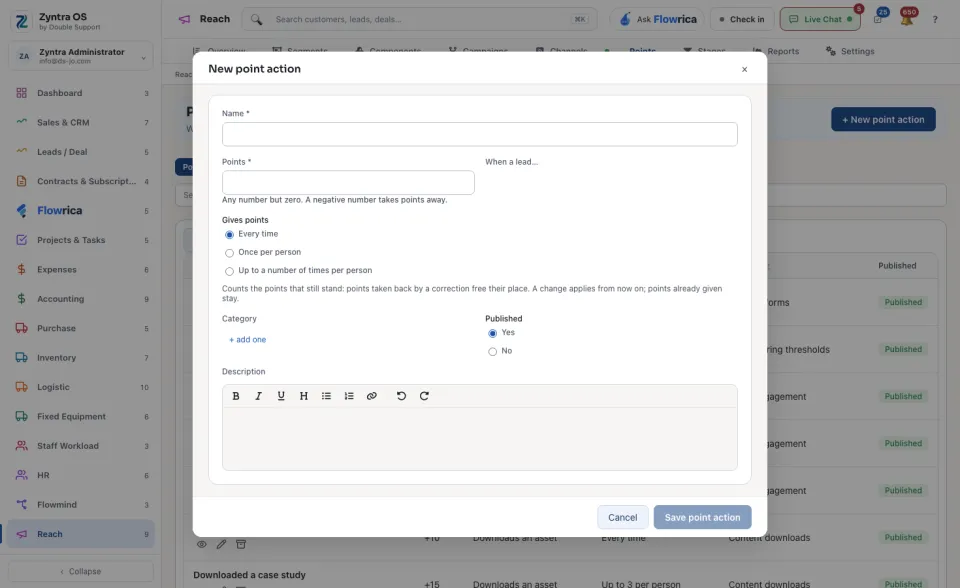The width and height of the screenshot is (960, 588).
Task: Insert link in Description editor
Action: coord(372,396)
